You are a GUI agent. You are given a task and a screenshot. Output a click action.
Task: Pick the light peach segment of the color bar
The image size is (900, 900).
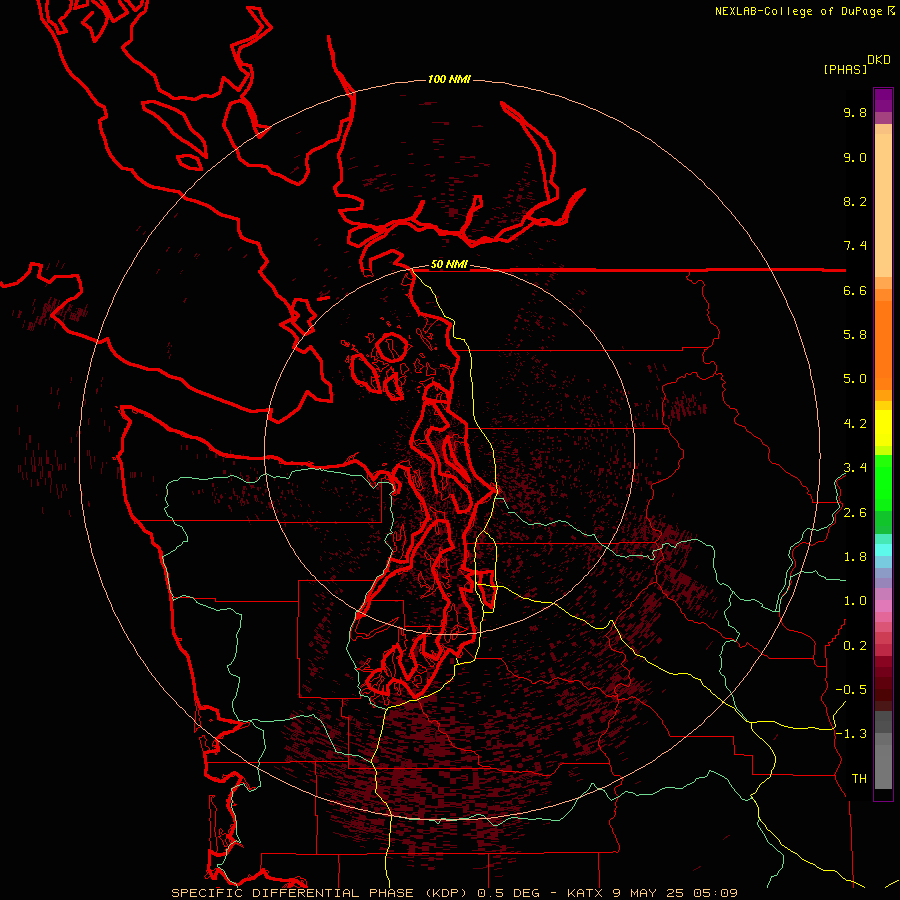tap(883, 205)
